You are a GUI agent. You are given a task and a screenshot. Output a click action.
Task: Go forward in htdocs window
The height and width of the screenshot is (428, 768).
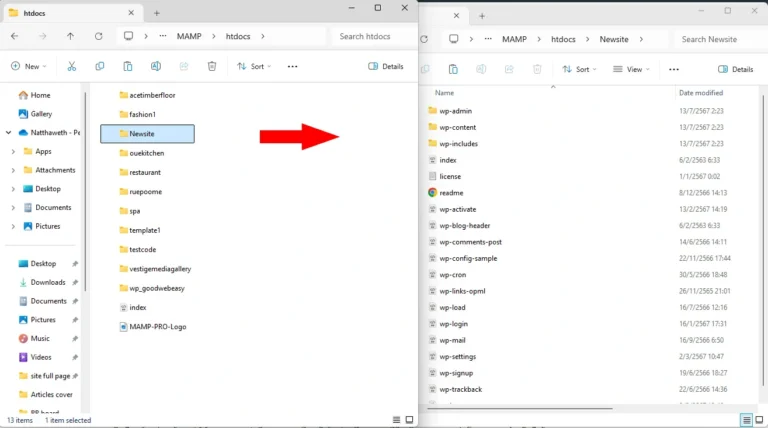(43, 36)
